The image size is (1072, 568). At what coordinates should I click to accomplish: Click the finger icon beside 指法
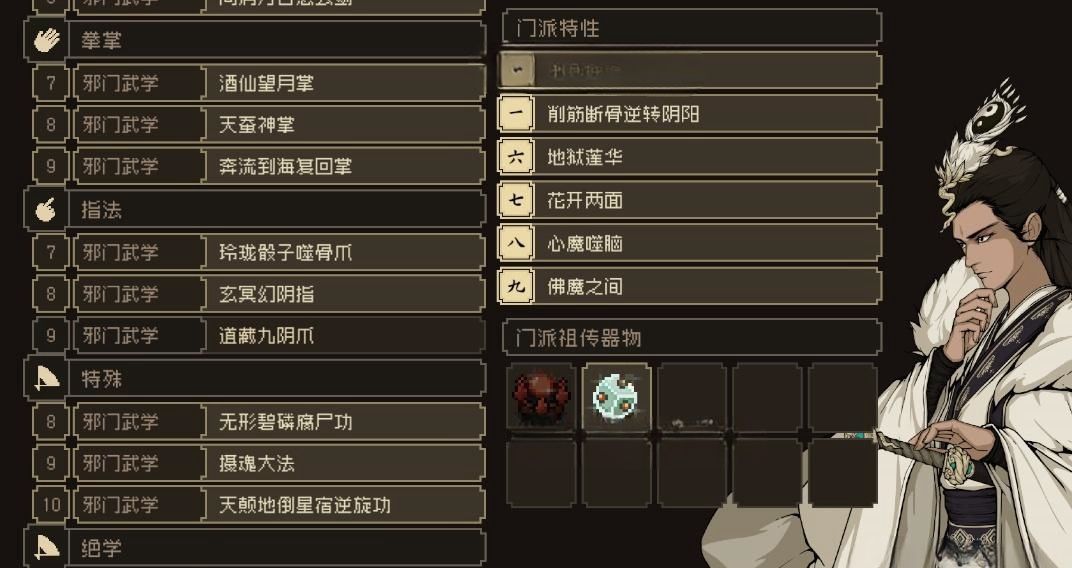(x=46, y=210)
